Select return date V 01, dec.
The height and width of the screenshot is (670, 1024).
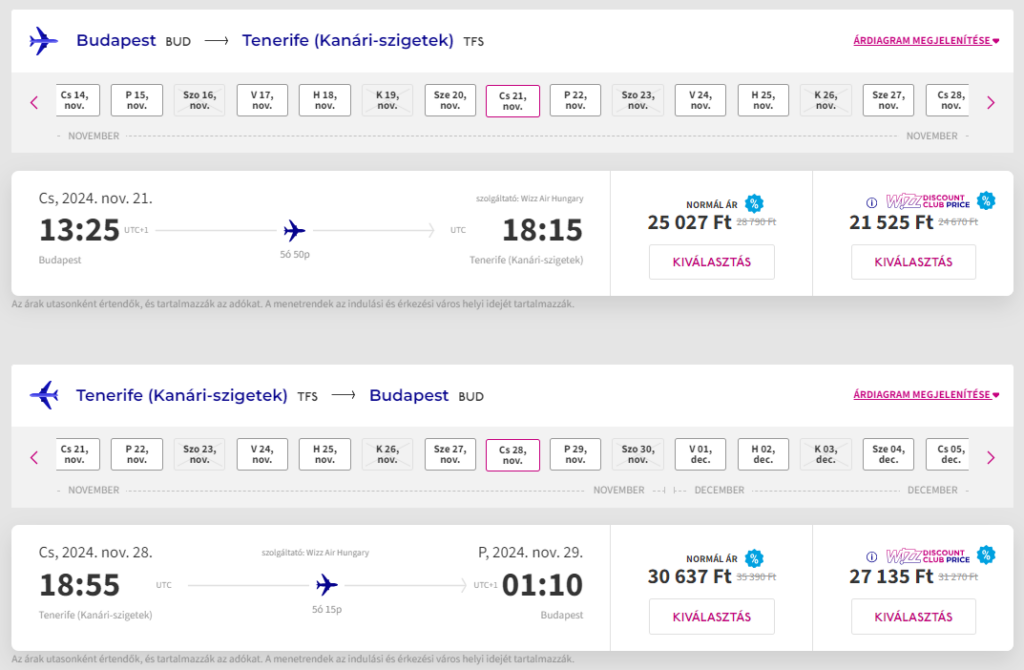click(700, 455)
